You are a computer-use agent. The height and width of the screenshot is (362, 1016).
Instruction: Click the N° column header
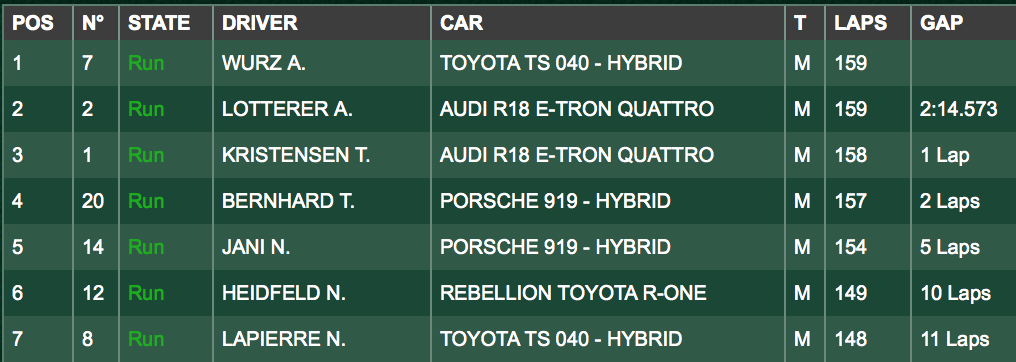[x=93, y=23]
